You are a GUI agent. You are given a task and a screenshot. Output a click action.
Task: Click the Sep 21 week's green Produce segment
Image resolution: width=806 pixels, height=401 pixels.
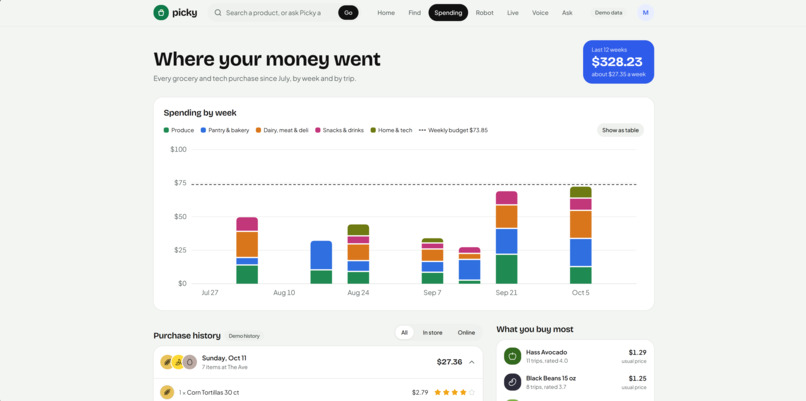(x=506, y=269)
